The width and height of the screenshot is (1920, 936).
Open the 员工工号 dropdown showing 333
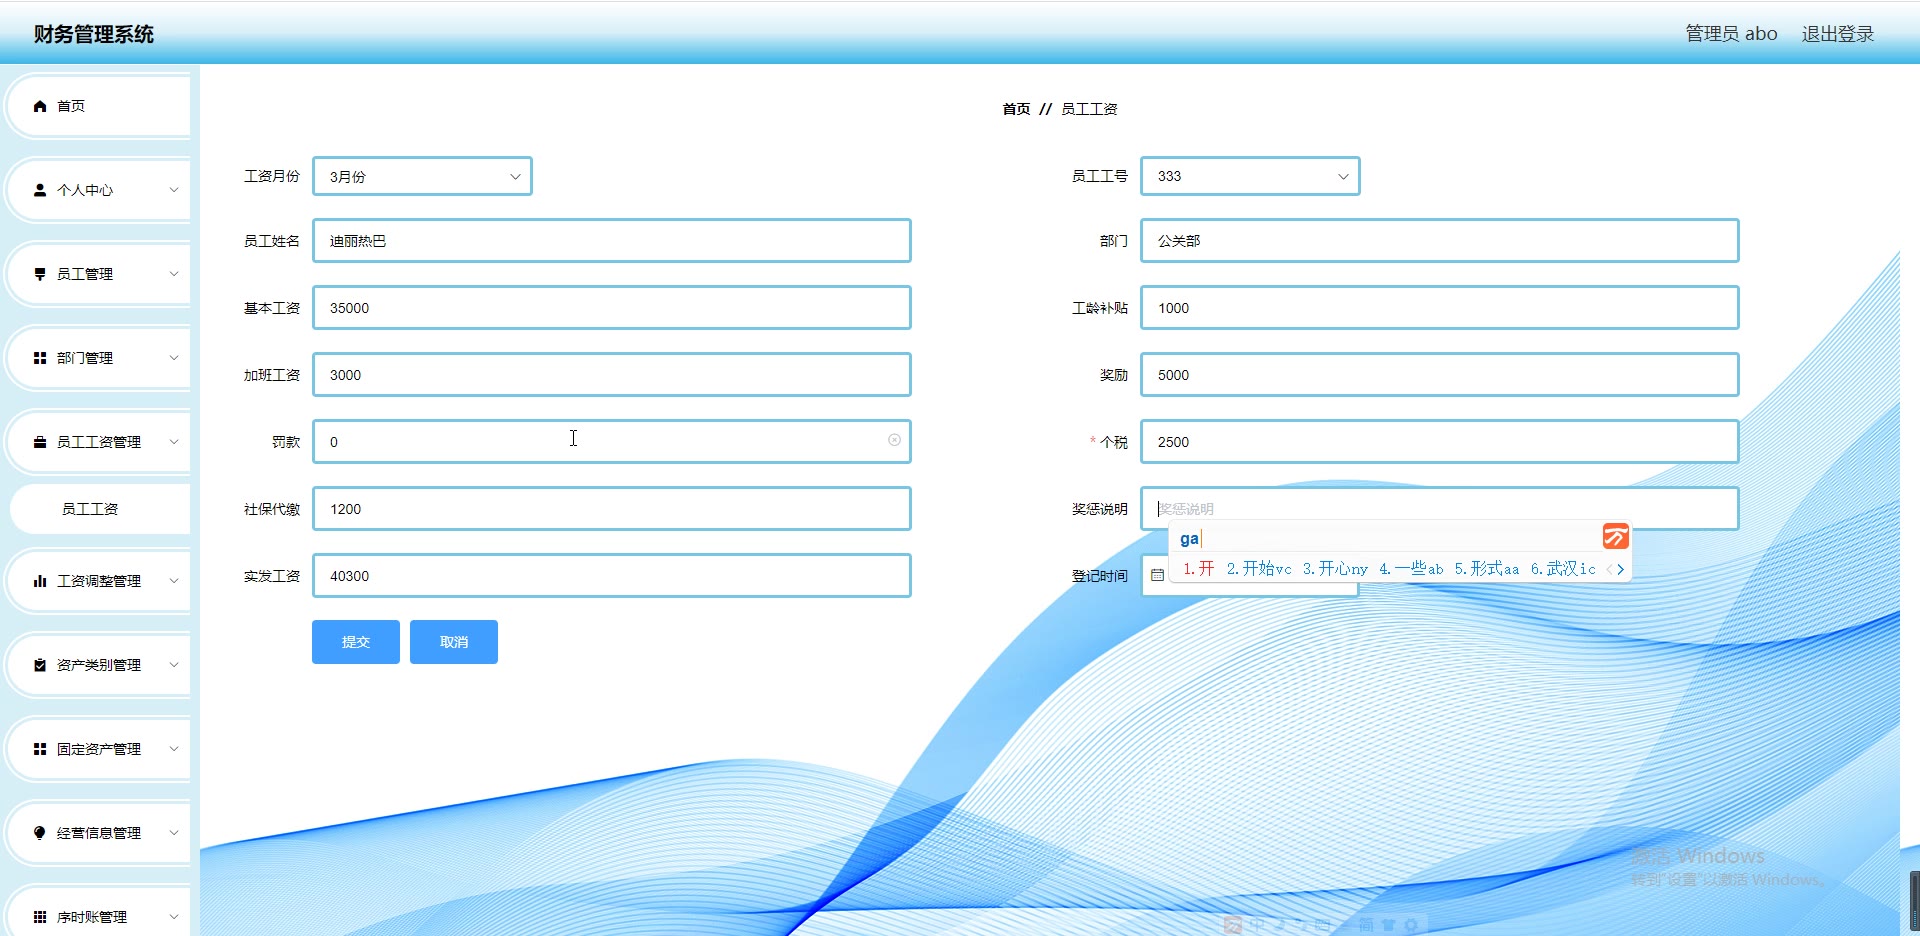tap(1250, 176)
